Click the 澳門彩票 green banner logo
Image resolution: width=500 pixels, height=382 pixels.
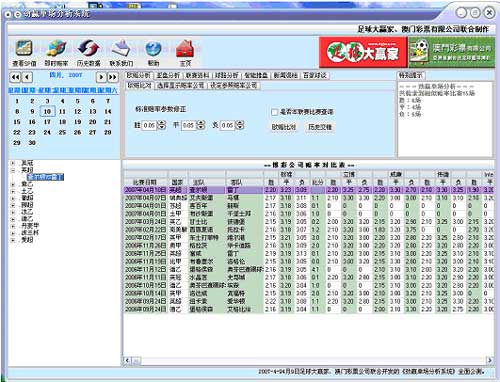(451, 52)
